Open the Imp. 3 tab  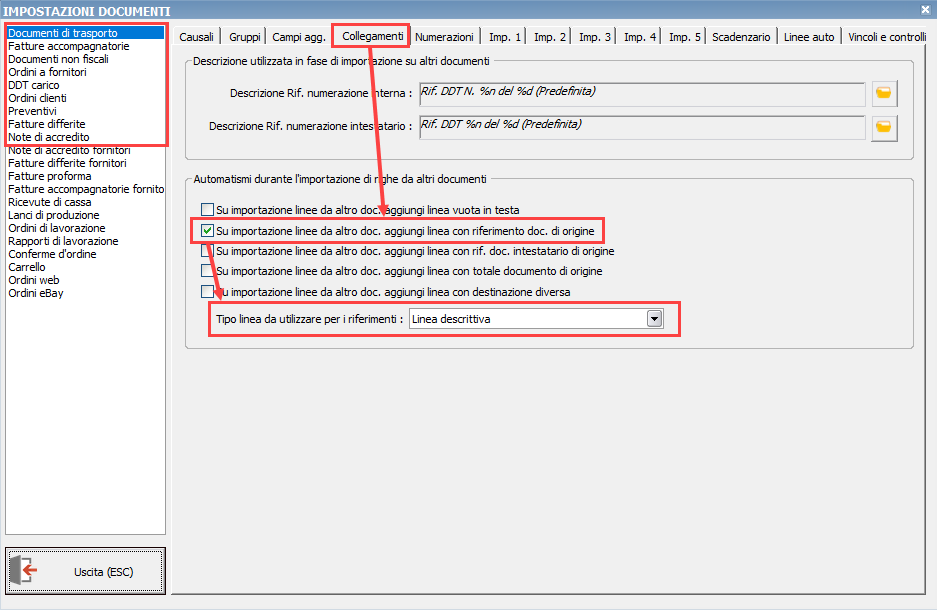(x=595, y=37)
